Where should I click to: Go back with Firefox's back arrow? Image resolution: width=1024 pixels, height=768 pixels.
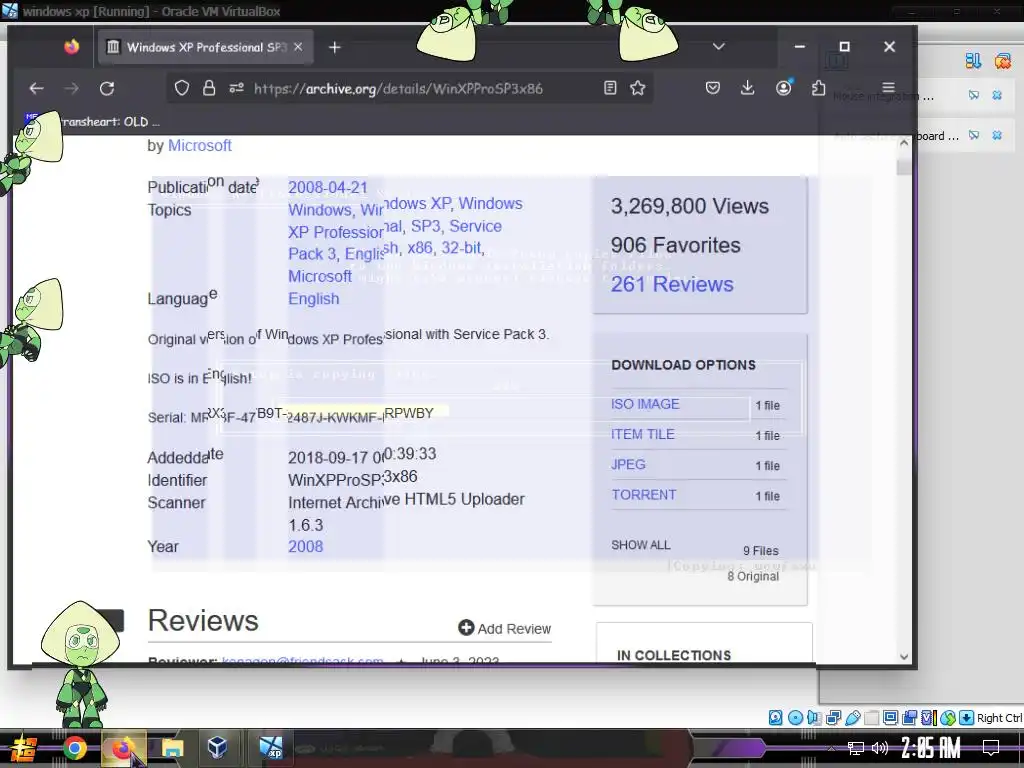pos(37,88)
